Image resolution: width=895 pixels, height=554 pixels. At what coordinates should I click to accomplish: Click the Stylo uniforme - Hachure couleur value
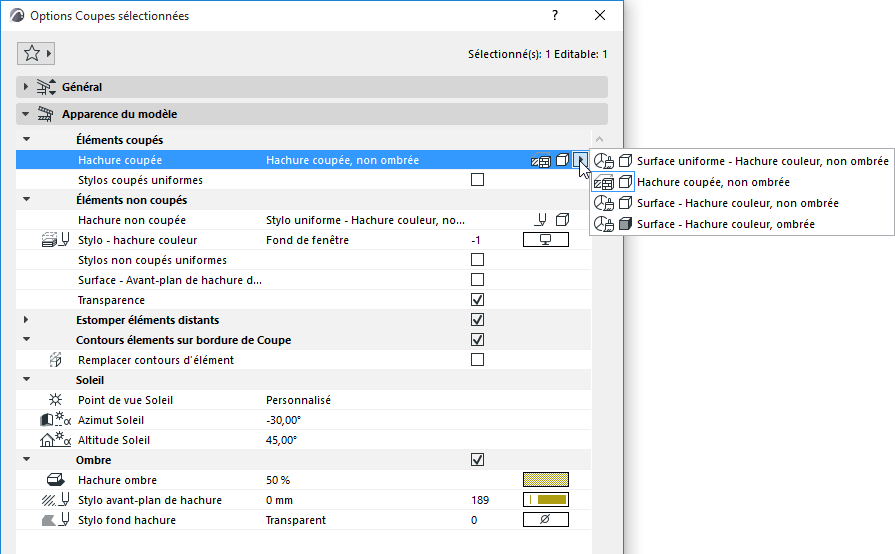coord(365,220)
